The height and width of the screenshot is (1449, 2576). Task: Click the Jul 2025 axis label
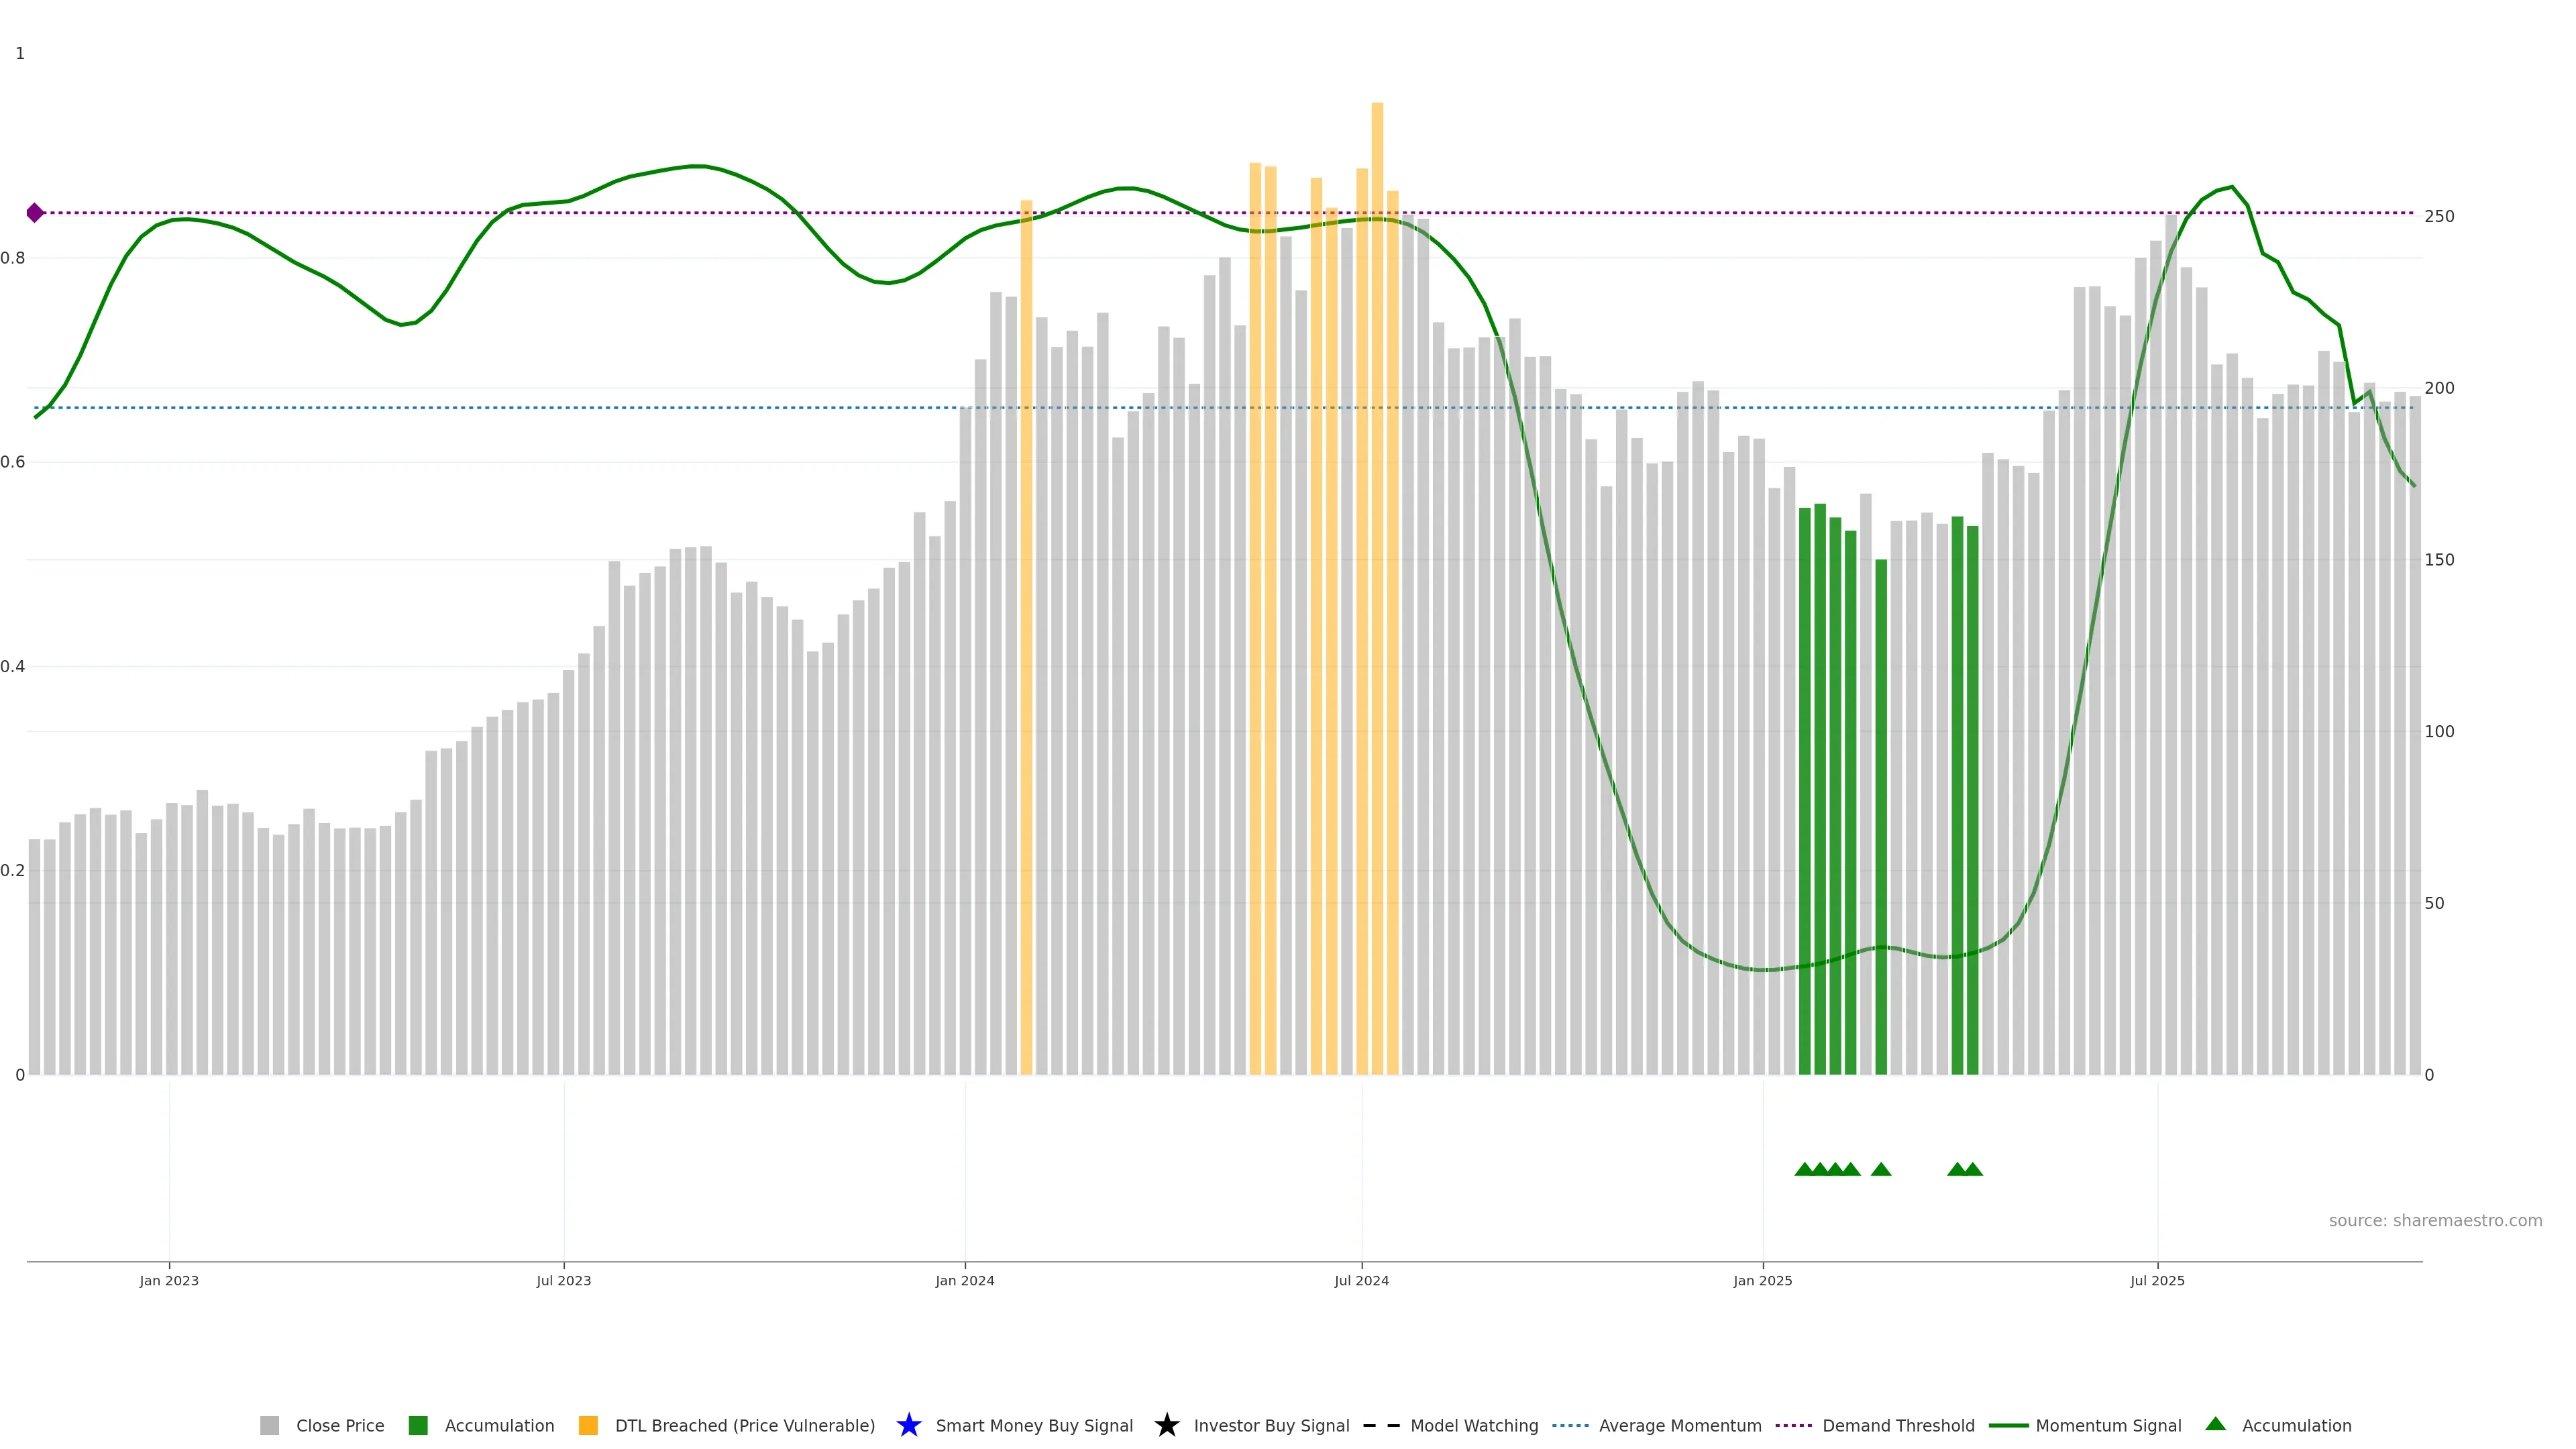click(x=2157, y=1280)
